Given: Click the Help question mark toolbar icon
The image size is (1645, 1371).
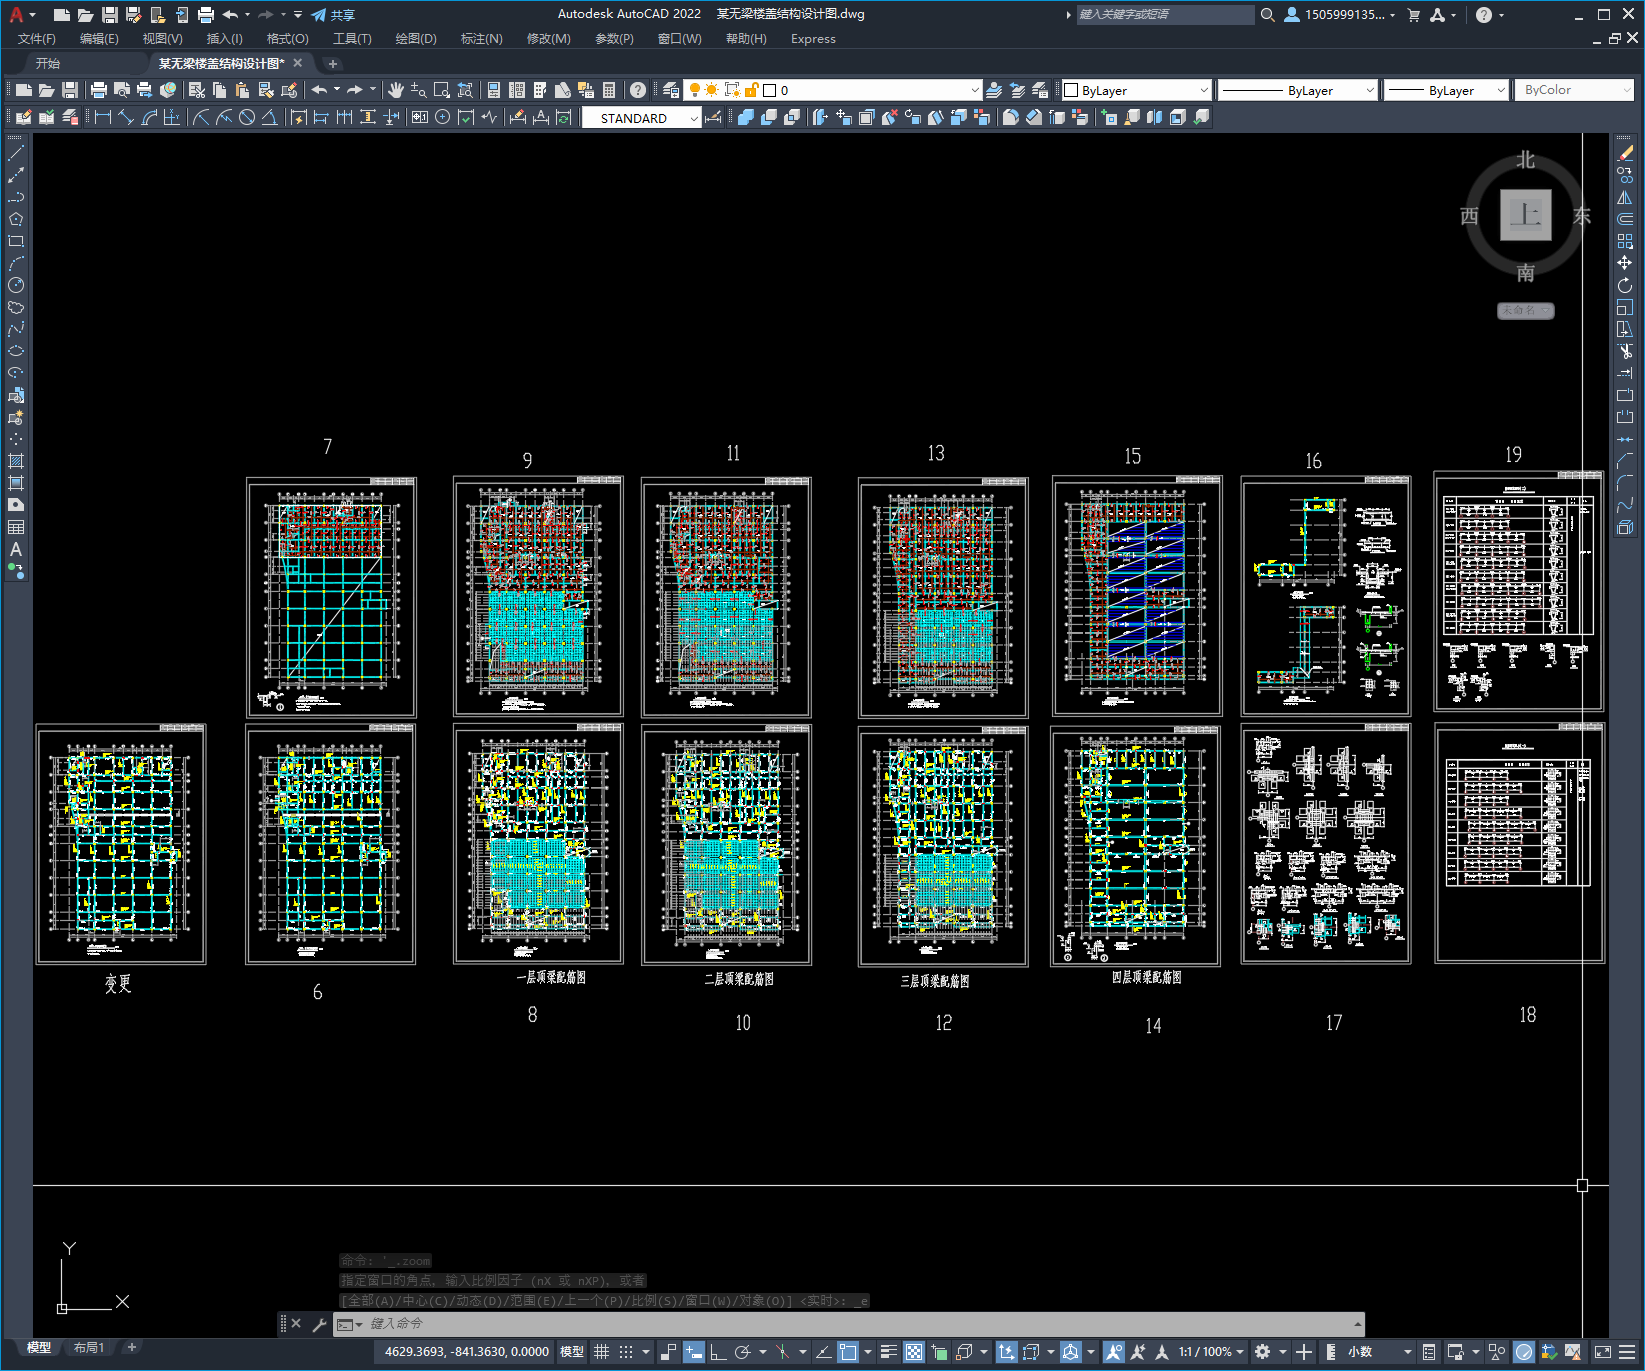Looking at the screenshot, I should point(638,90).
